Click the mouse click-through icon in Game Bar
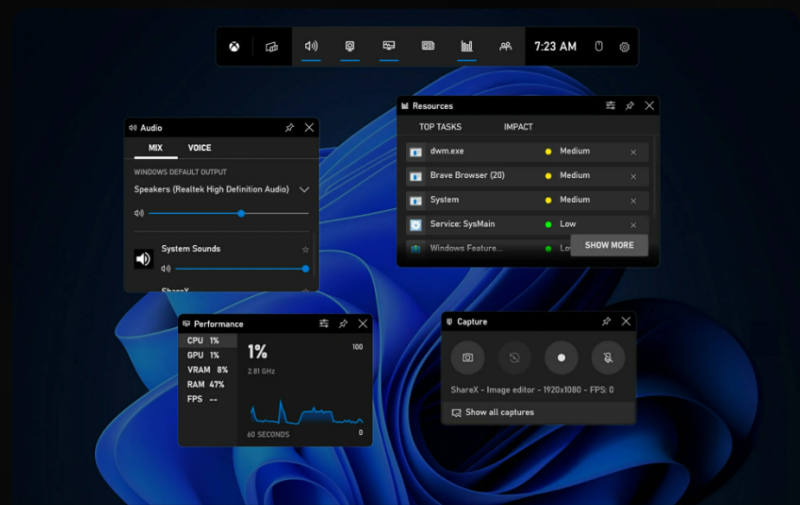 tap(599, 46)
